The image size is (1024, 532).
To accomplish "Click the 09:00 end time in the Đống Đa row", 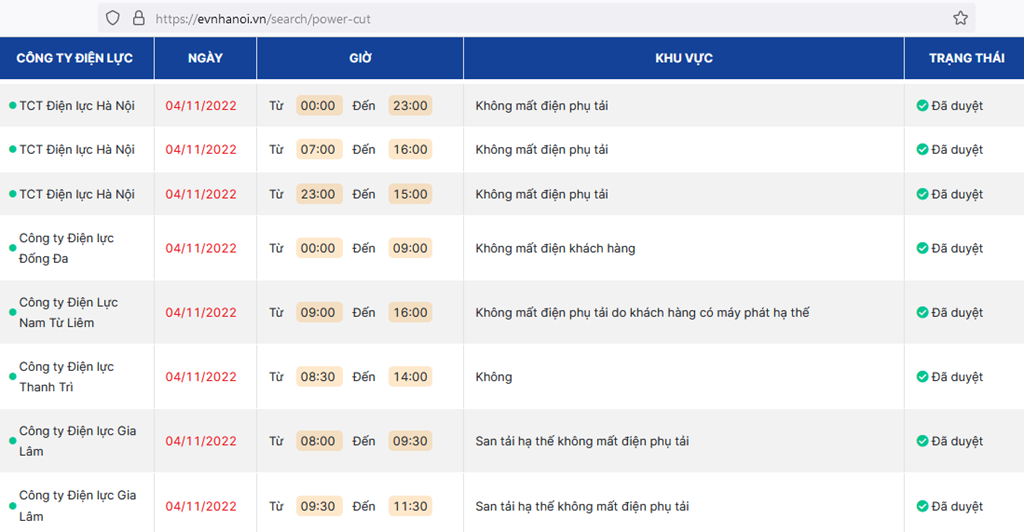I will point(410,248).
